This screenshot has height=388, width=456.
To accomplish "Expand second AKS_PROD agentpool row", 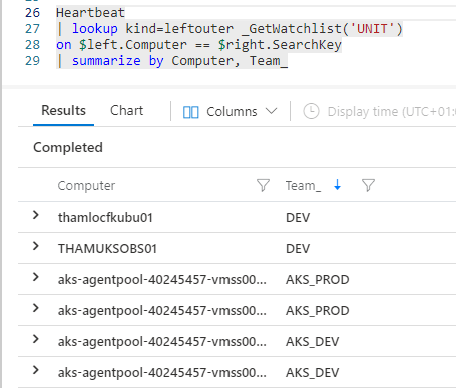I will [x=36, y=308].
